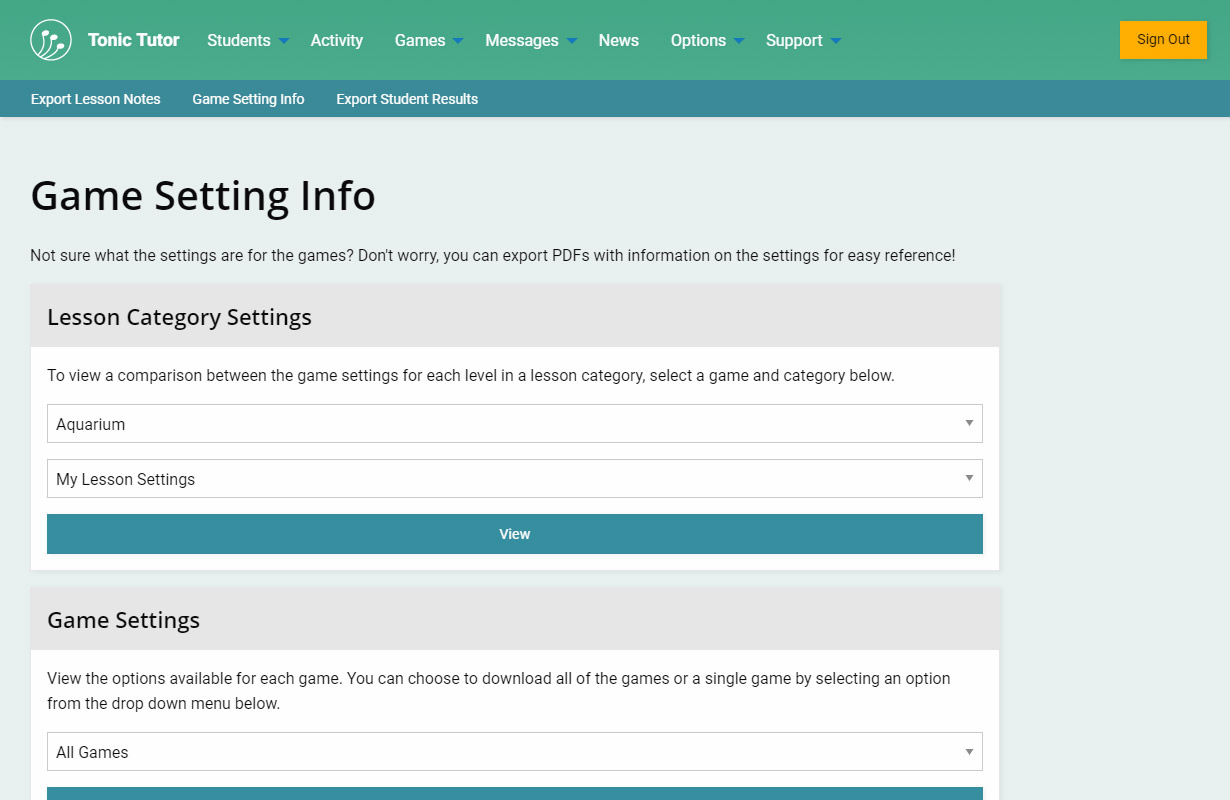Click the Tonic Tutor brand name

[133, 40]
